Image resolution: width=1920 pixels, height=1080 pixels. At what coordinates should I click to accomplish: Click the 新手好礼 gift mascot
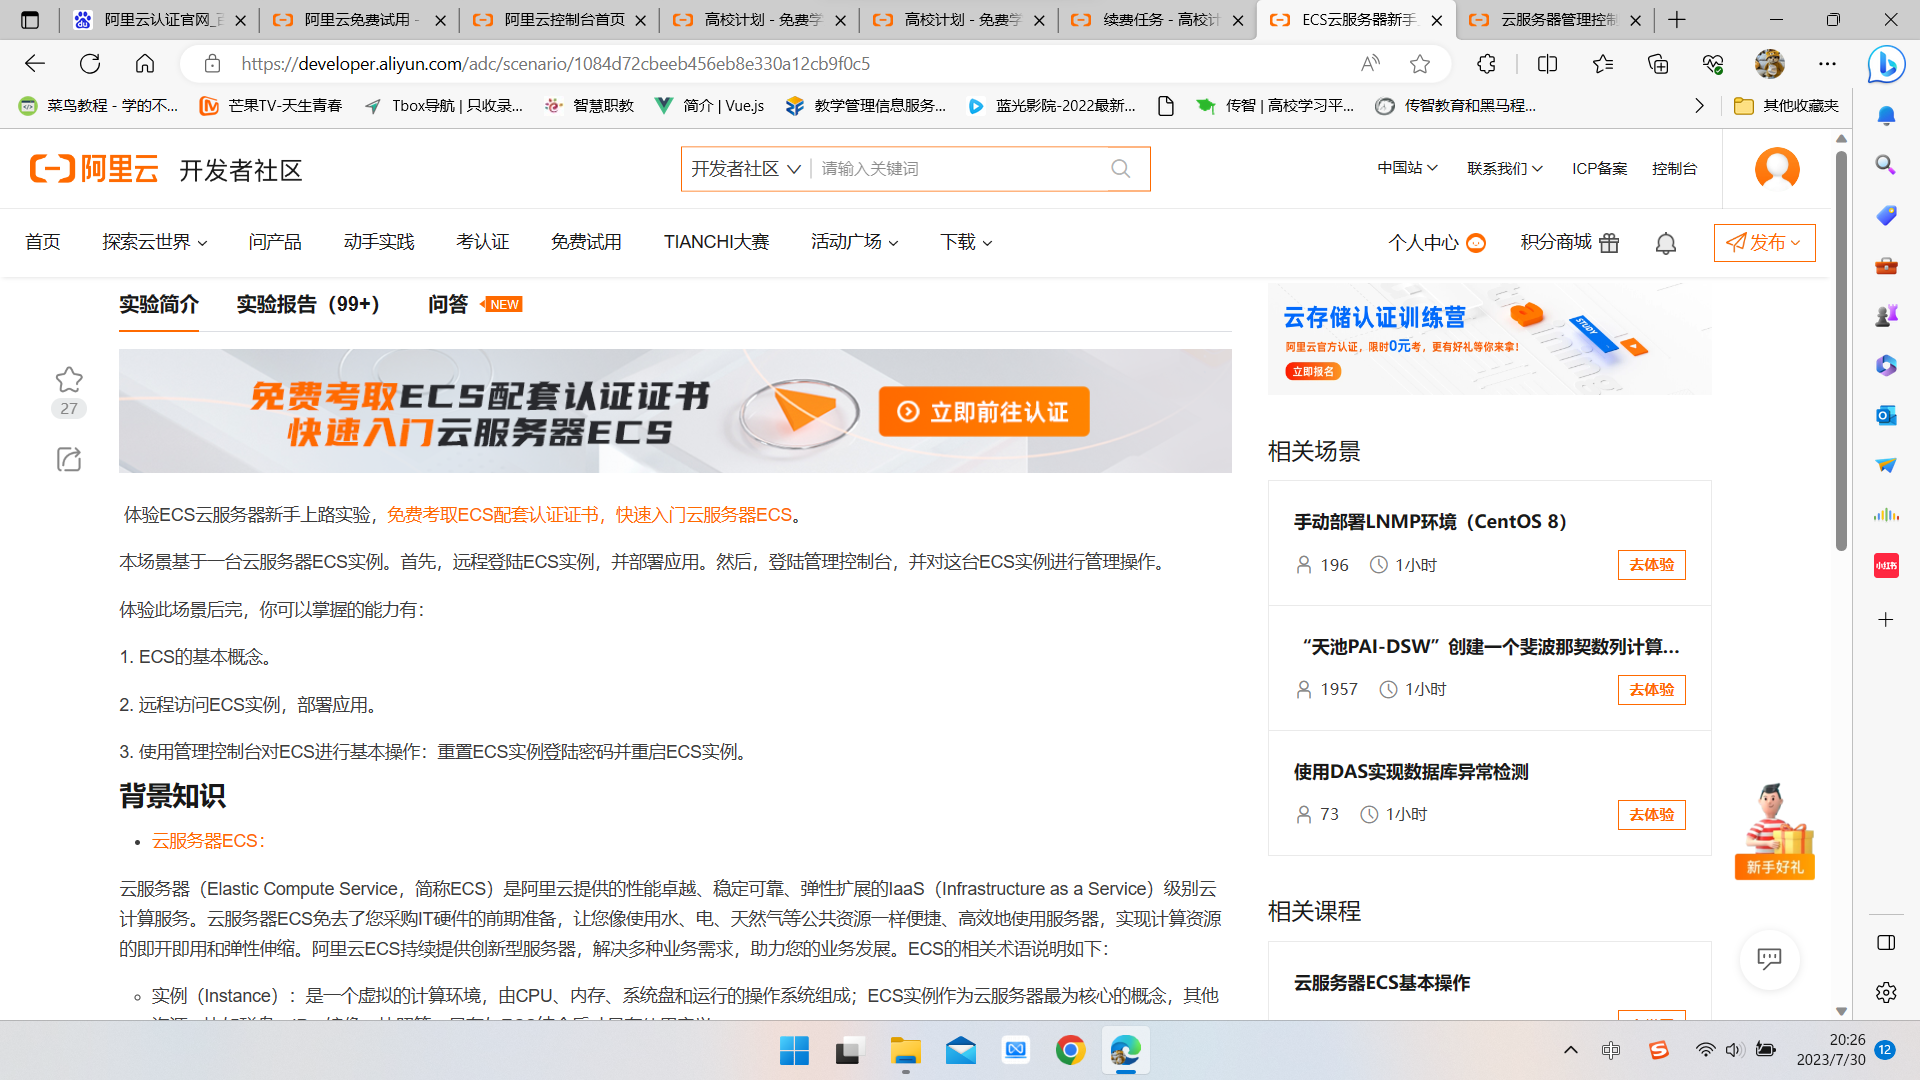tap(1775, 831)
